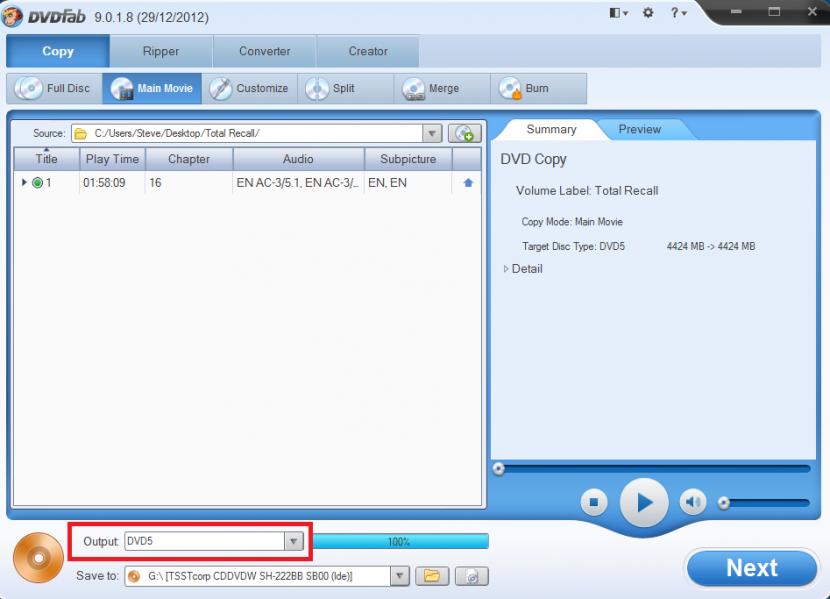The image size is (830, 599).
Task: Click the ISO image save icon
Action: tap(471, 575)
